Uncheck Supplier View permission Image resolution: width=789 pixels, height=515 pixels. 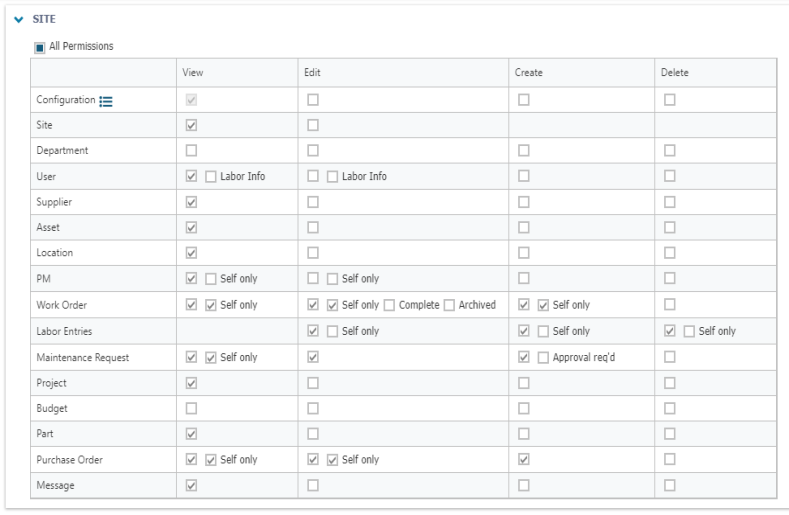click(x=191, y=202)
